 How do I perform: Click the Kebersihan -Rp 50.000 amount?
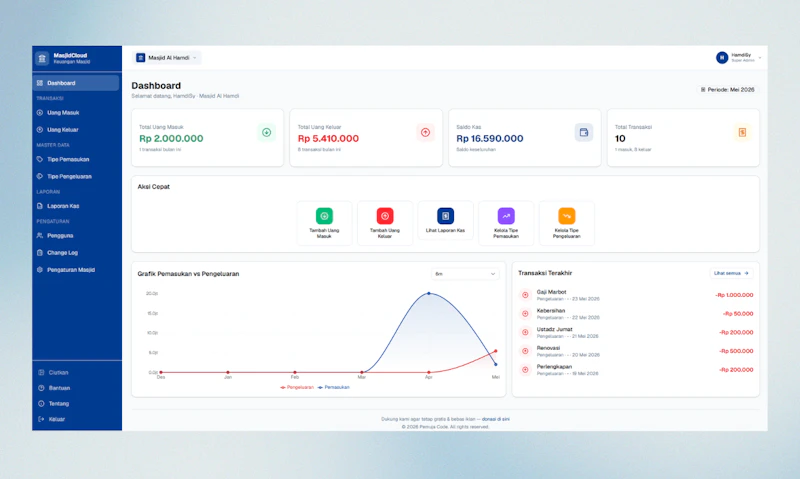pos(738,314)
